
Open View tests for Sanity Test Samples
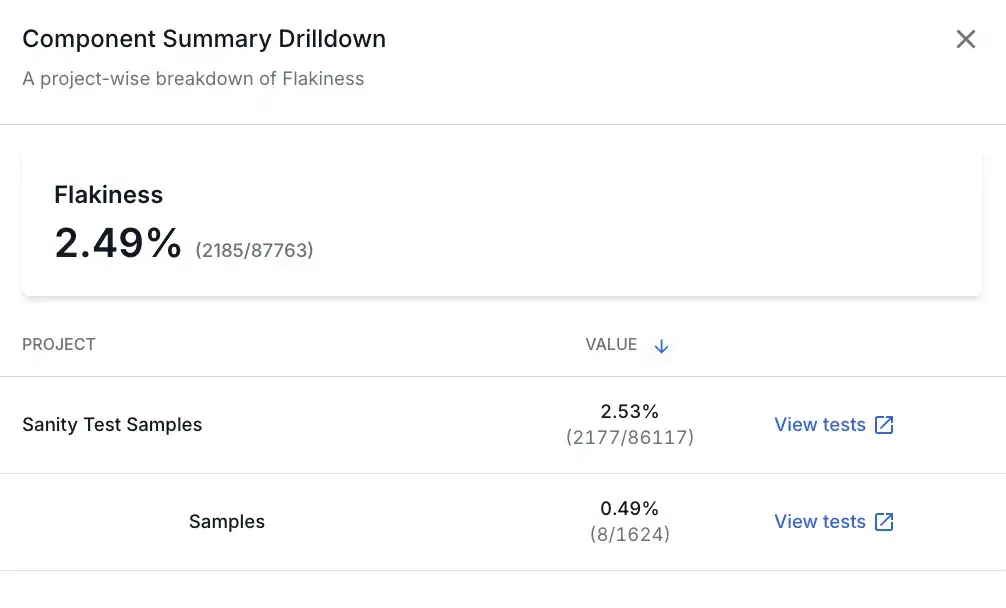click(820, 425)
